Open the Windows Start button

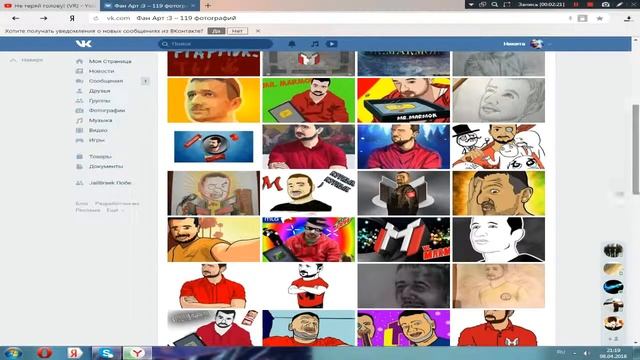[x=13, y=353]
